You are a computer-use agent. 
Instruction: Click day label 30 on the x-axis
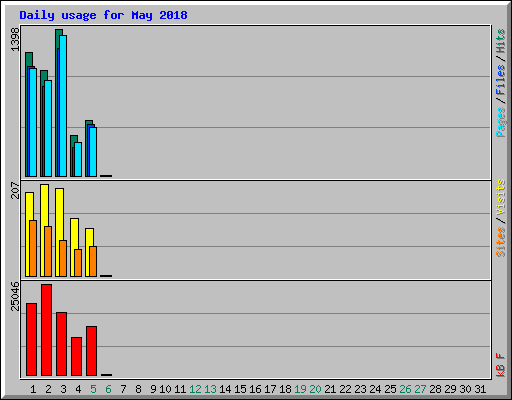tap(465, 389)
